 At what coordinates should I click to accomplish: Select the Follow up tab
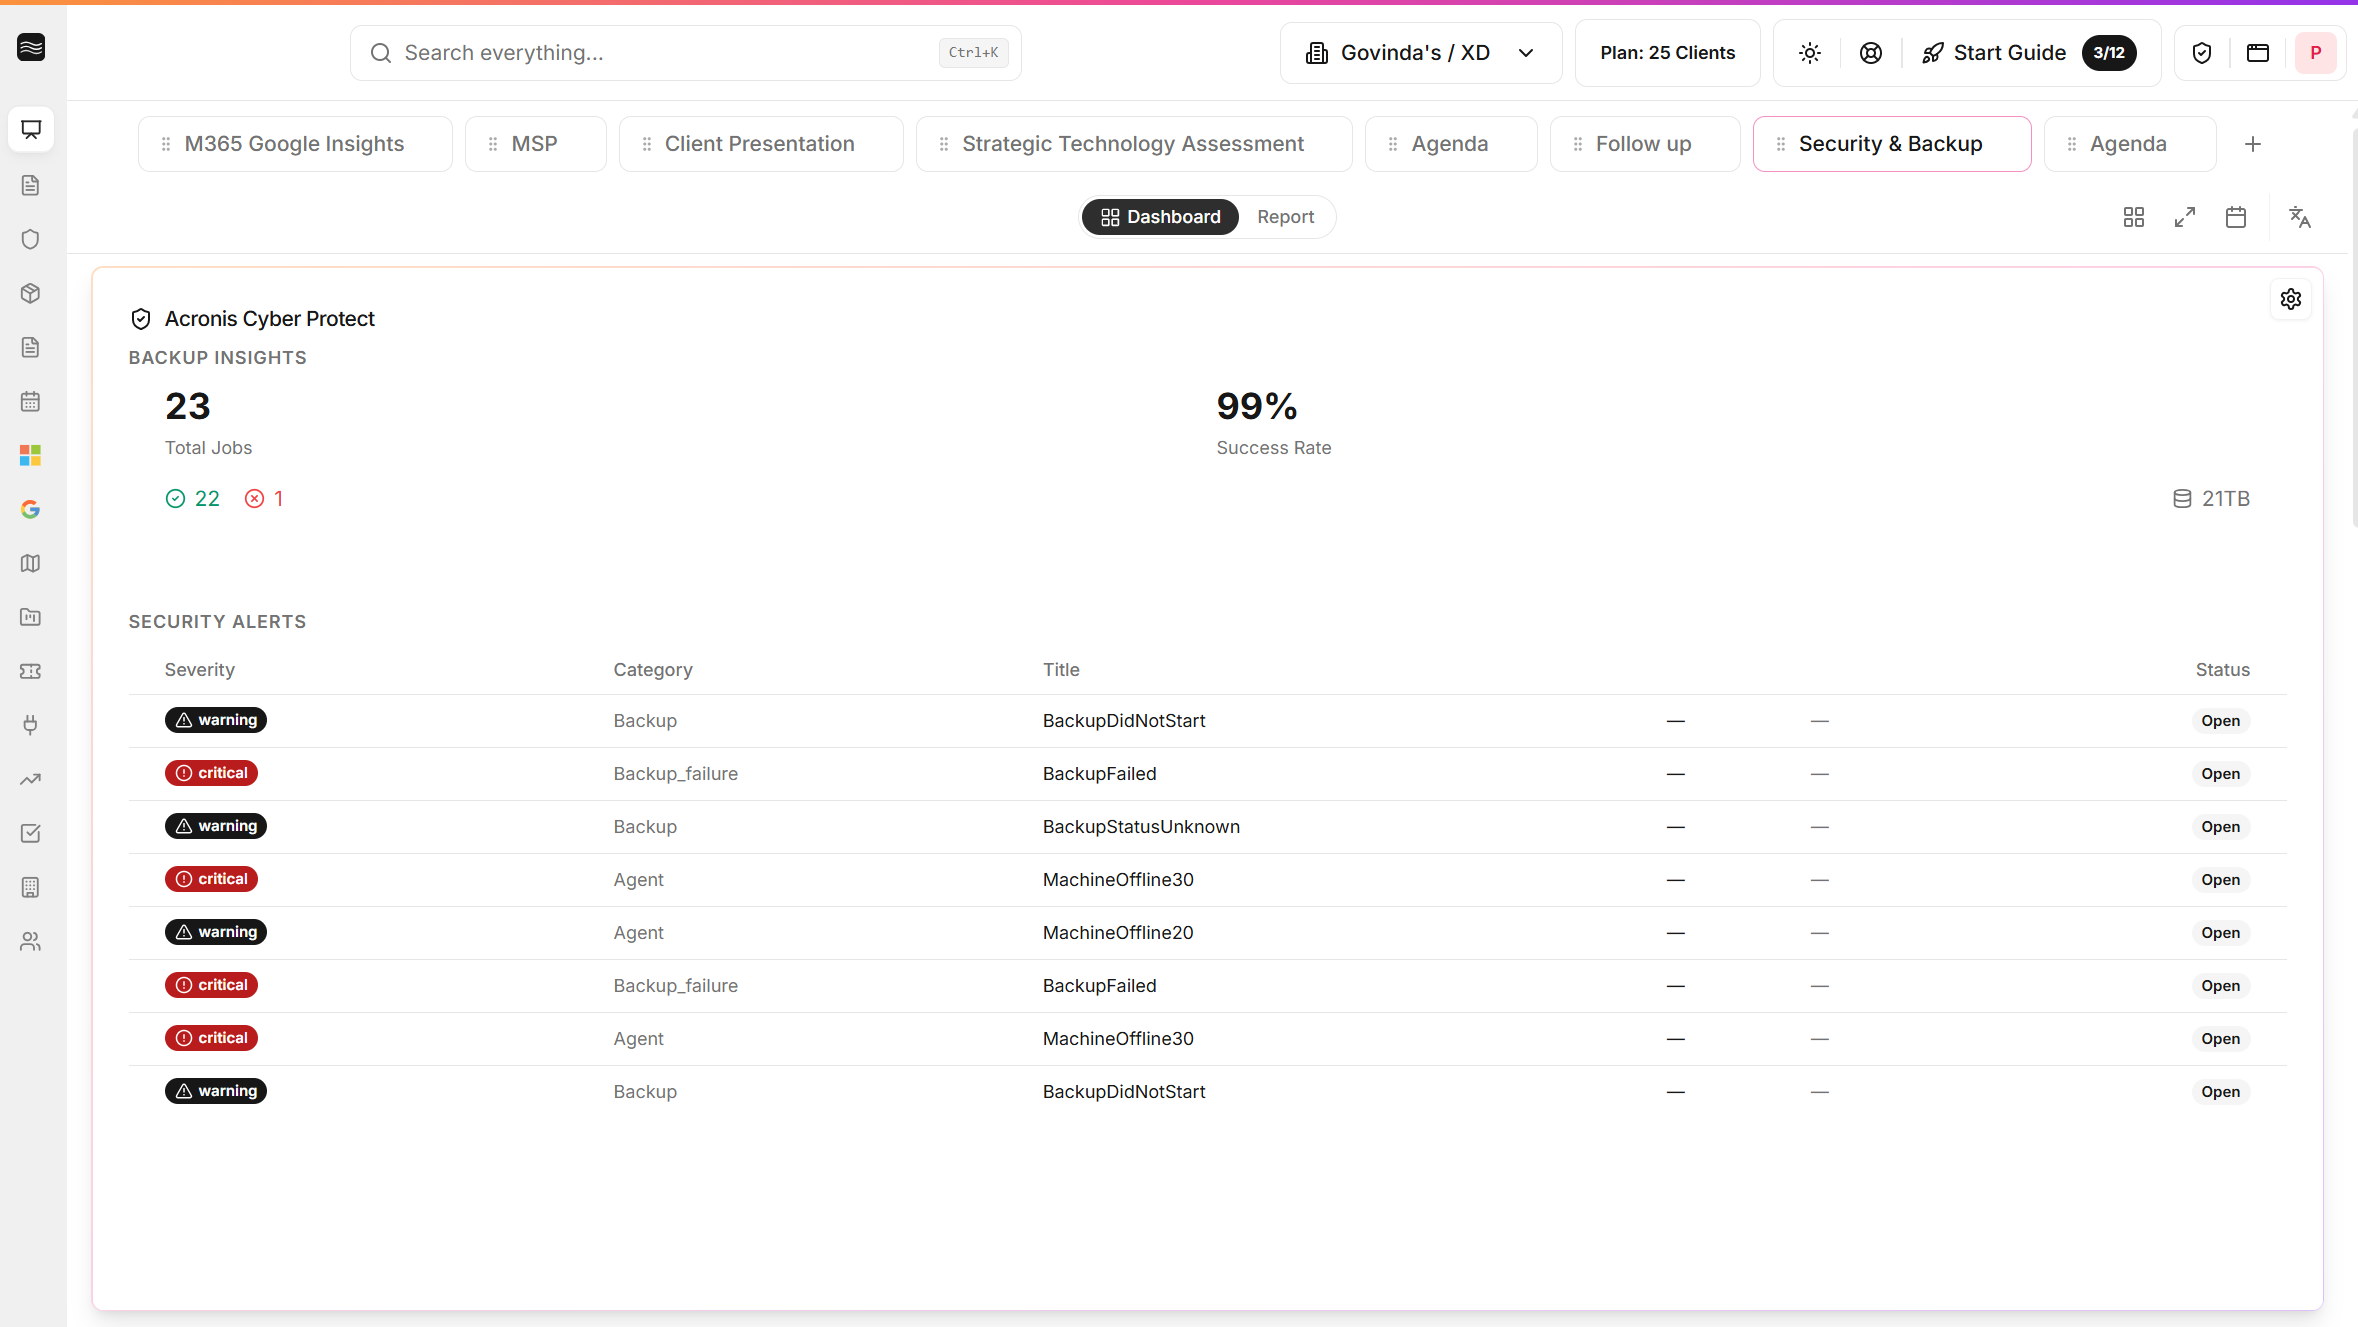coord(1644,144)
